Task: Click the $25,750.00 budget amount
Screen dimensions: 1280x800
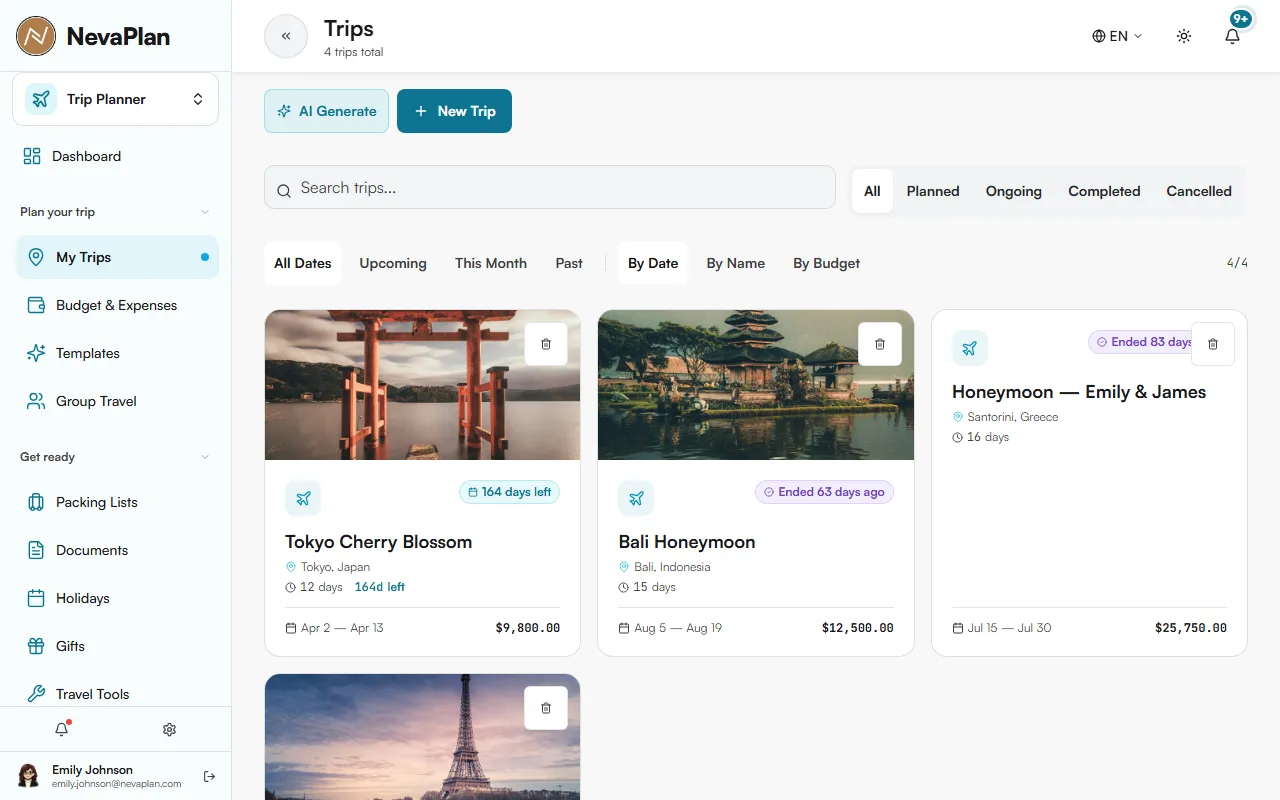Action: 1191,628
